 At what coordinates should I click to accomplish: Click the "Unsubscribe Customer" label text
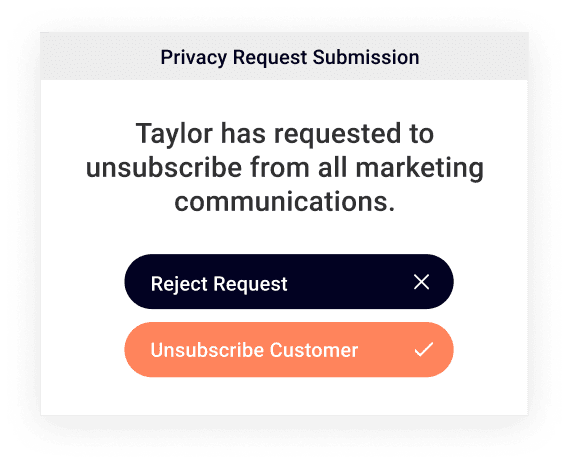(254, 350)
